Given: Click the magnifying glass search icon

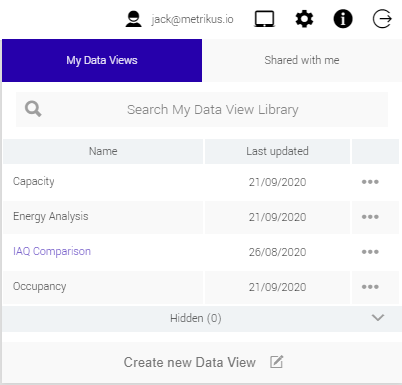Looking at the screenshot, I should pos(33,109).
